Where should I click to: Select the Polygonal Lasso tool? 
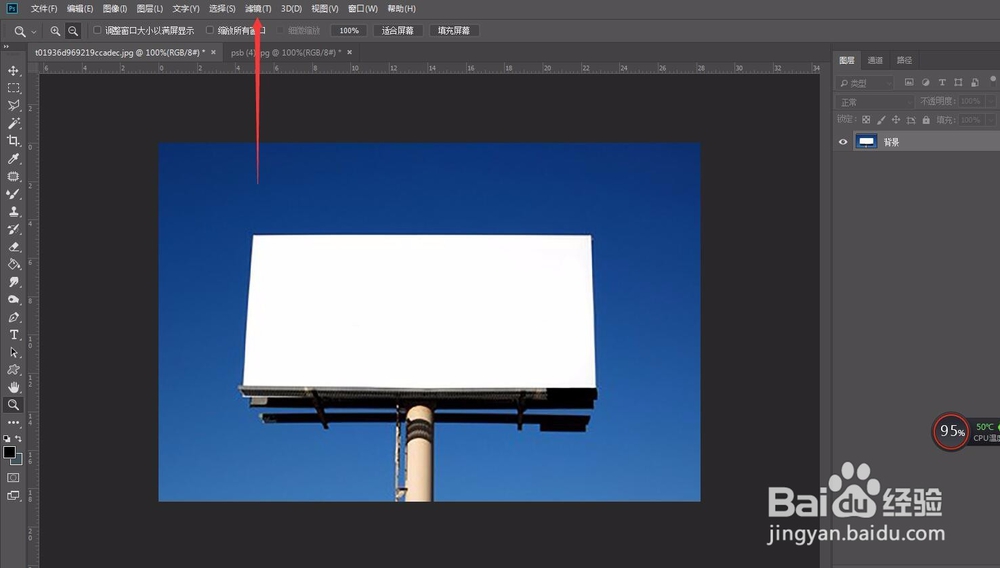[x=13, y=105]
